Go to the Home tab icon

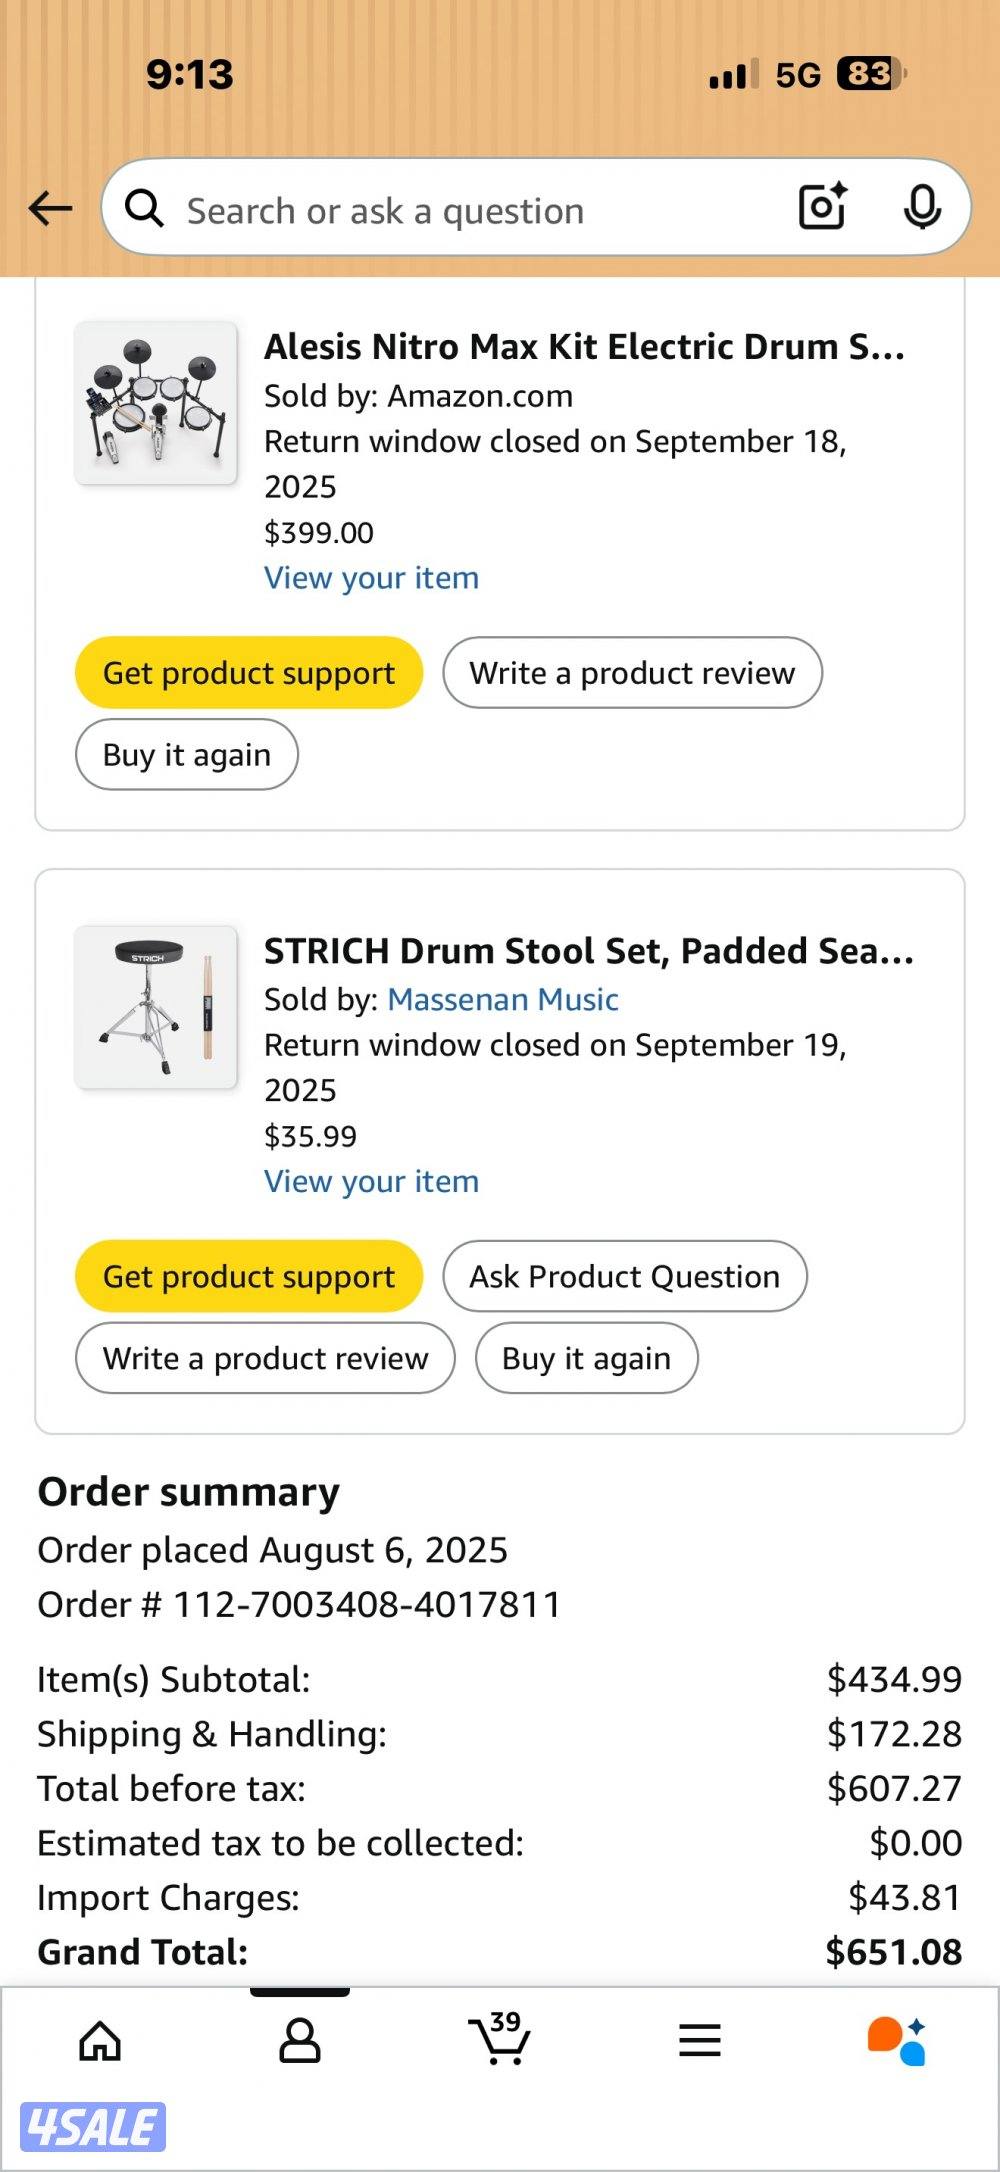(100, 2041)
